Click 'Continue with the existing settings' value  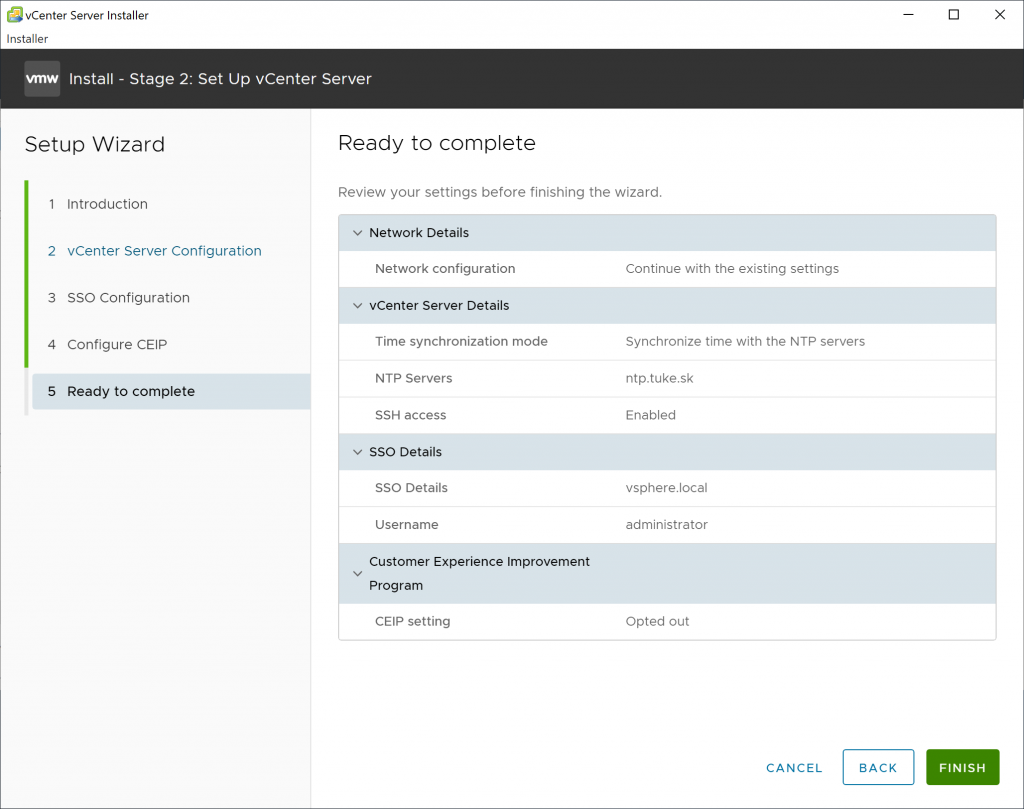coord(732,268)
